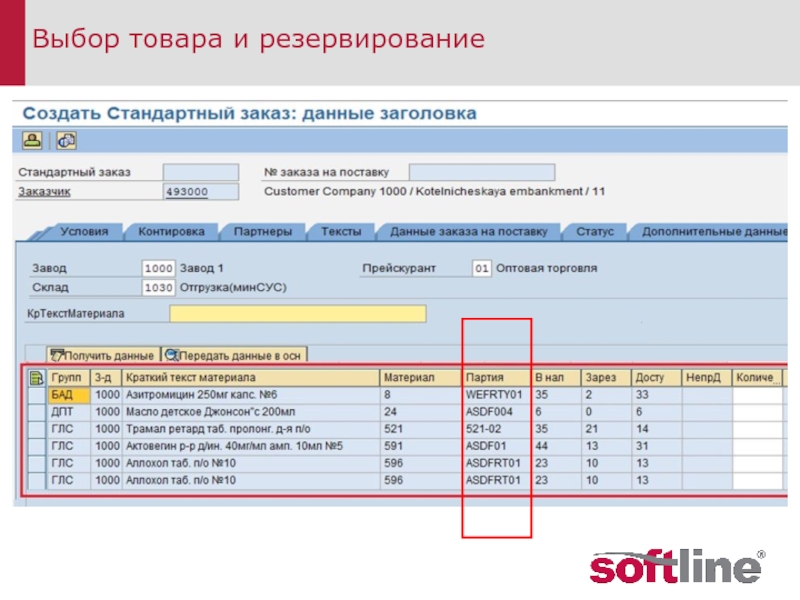
Task: Click batch cell 521-02
Action: coord(496,429)
